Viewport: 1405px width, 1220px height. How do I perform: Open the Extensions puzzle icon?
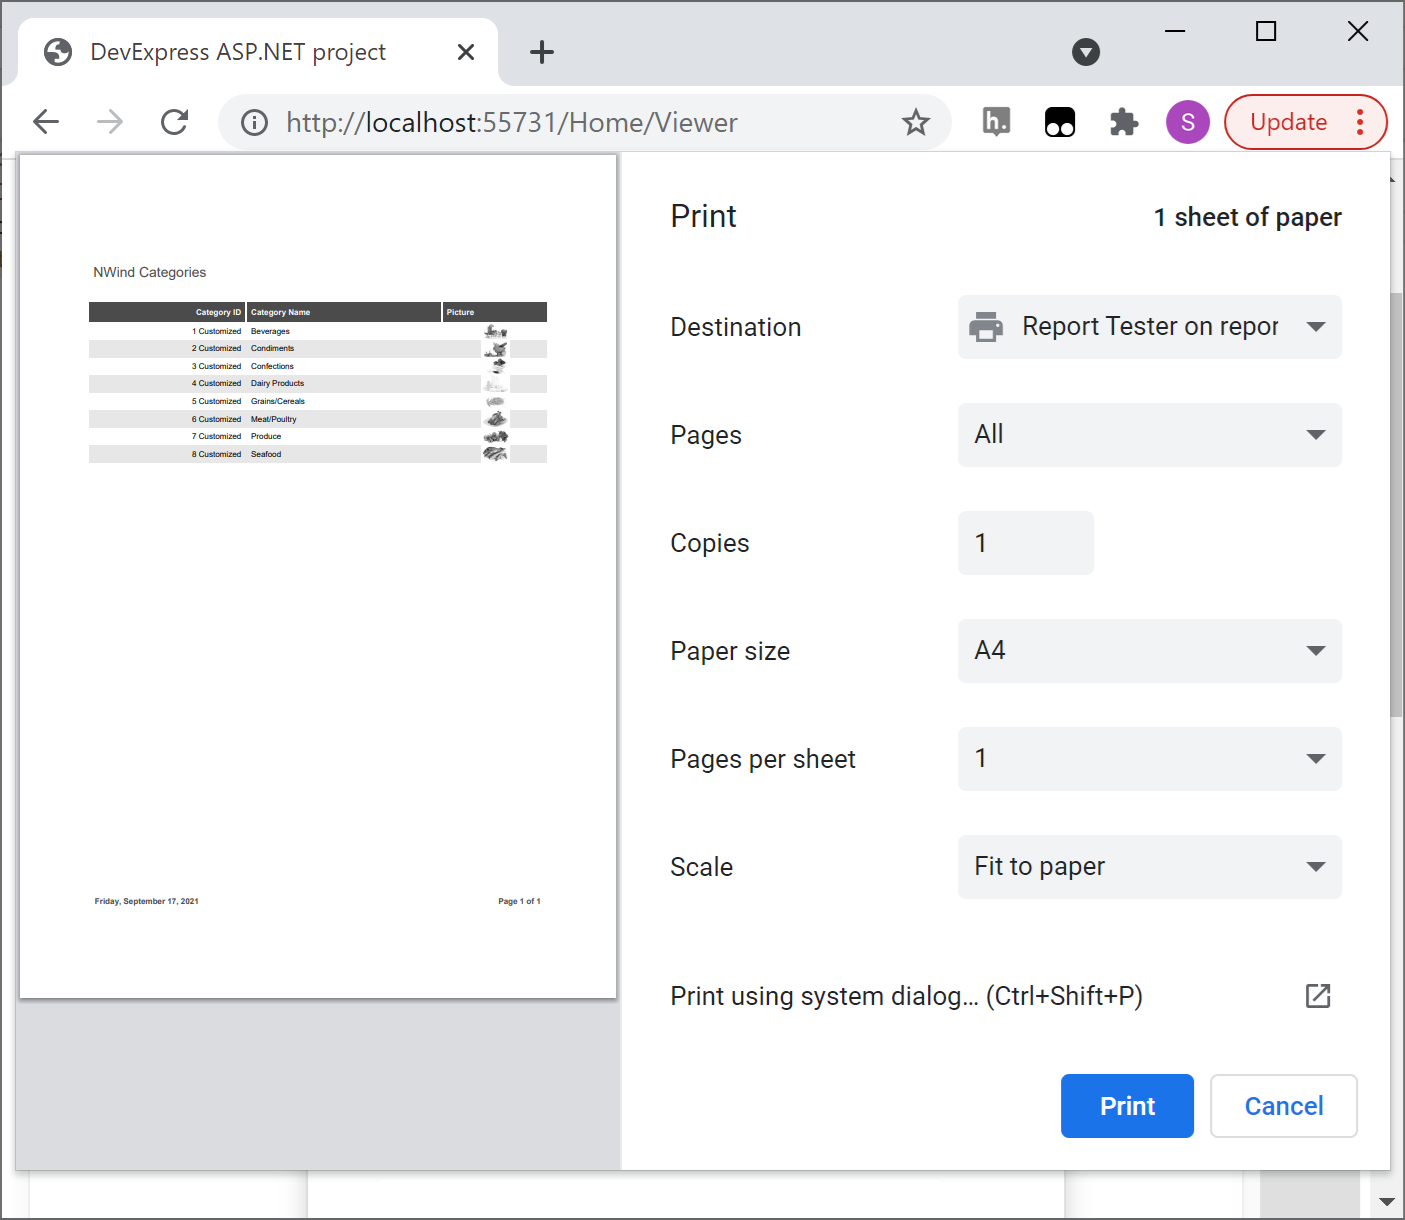click(x=1124, y=122)
